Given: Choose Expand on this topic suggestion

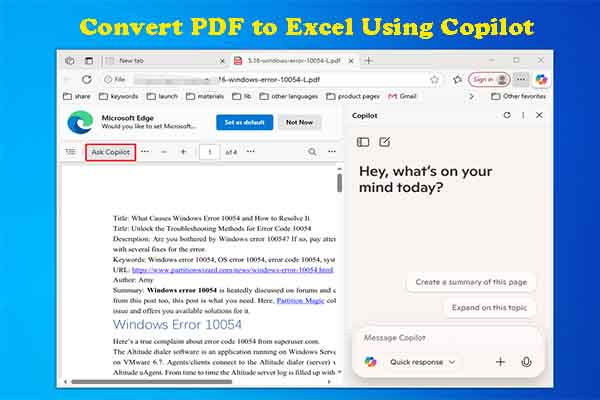Looking at the screenshot, I should (489, 308).
